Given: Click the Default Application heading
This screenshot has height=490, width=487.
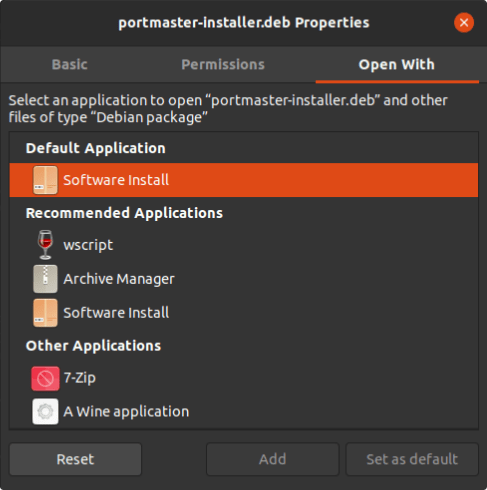Looking at the screenshot, I should [96, 148].
